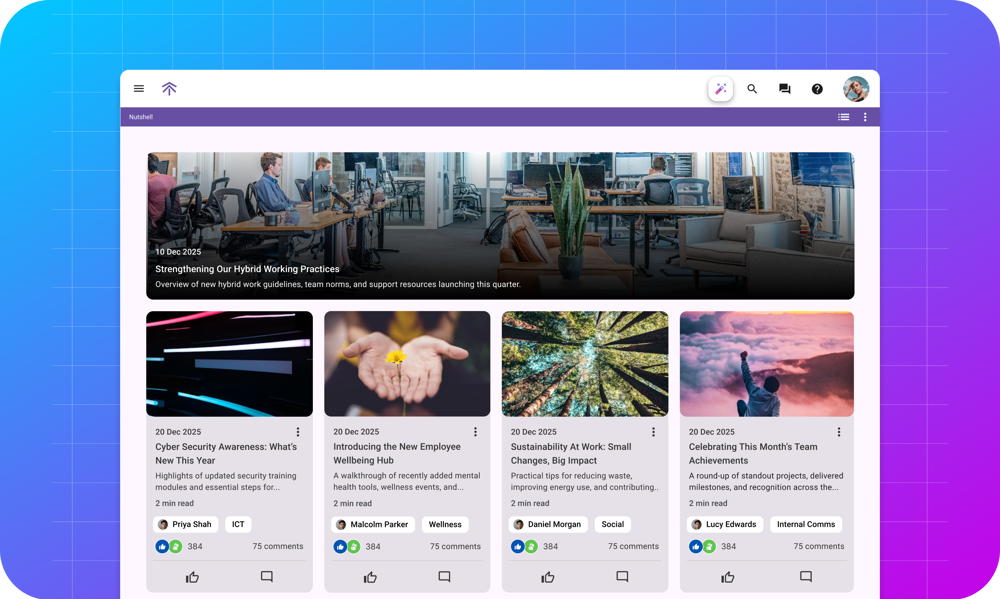
Task: Open the Strengthening Our Hybrid Working Practices banner
Action: click(500, 226)
